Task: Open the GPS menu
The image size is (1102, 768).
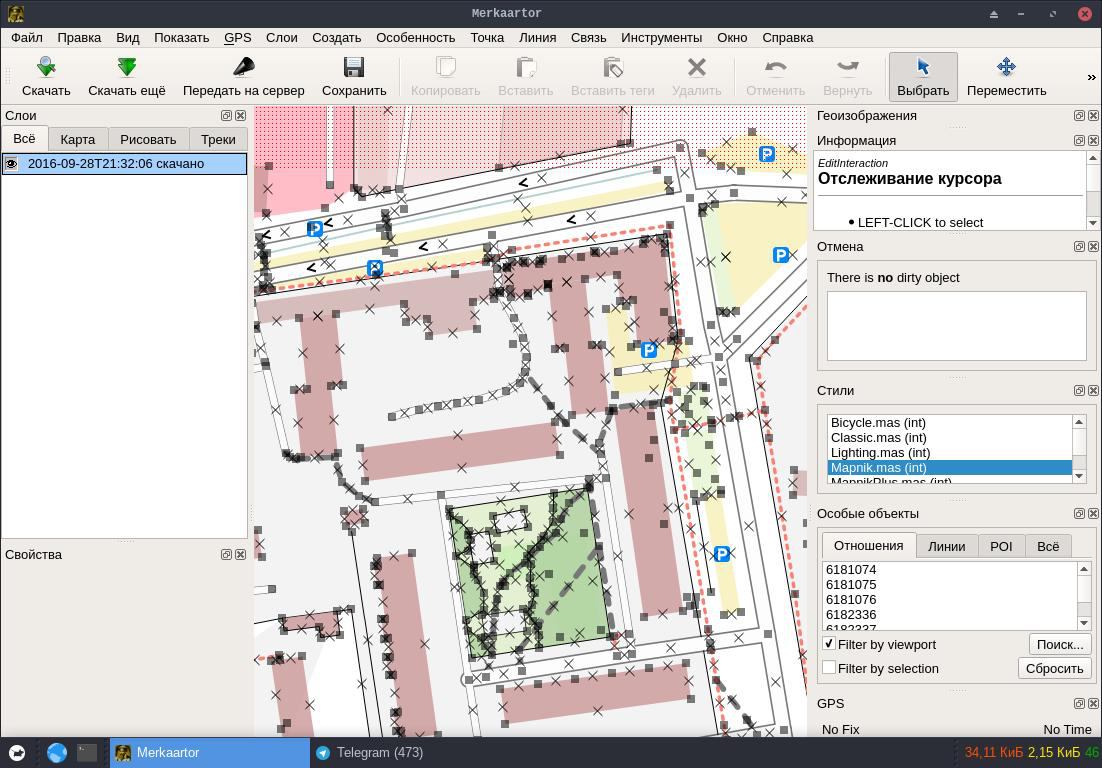Action: point(238,37)
